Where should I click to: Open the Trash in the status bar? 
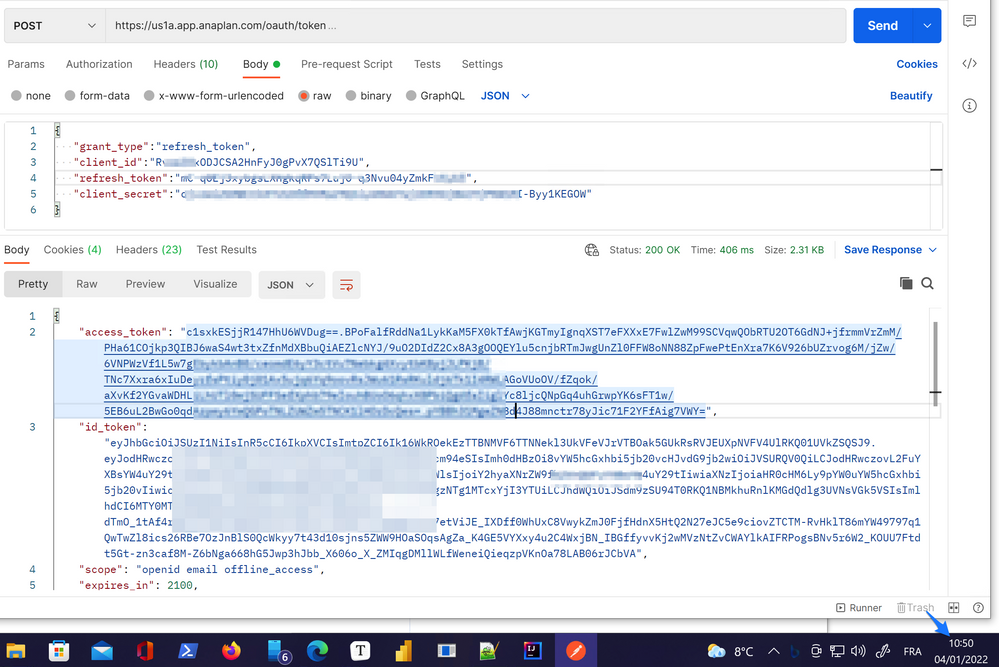coord(915,608)
